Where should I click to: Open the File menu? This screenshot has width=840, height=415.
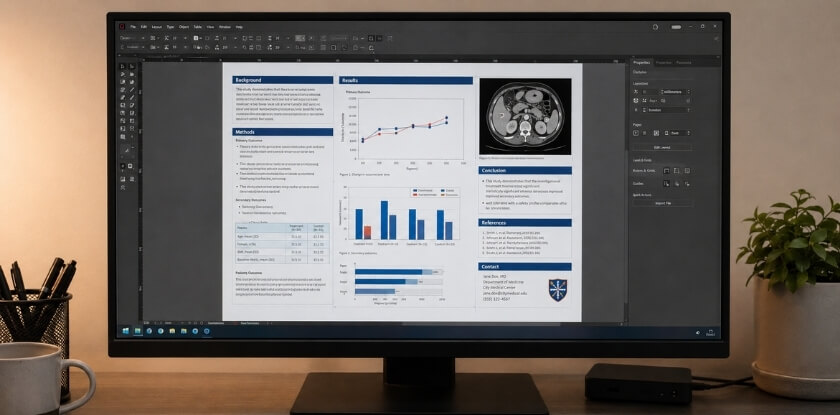click(x=133, y=27)
